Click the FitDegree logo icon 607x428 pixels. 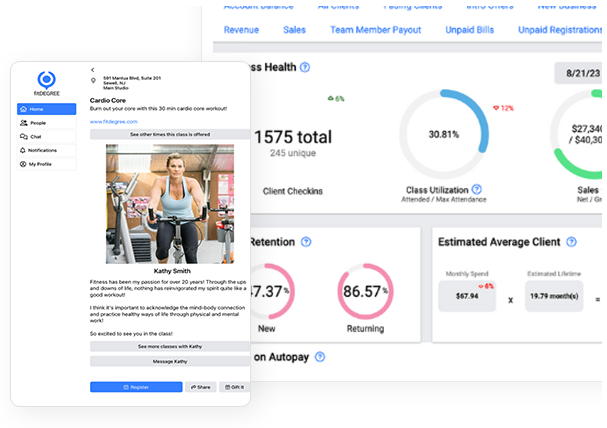click(x=46, y=80)
